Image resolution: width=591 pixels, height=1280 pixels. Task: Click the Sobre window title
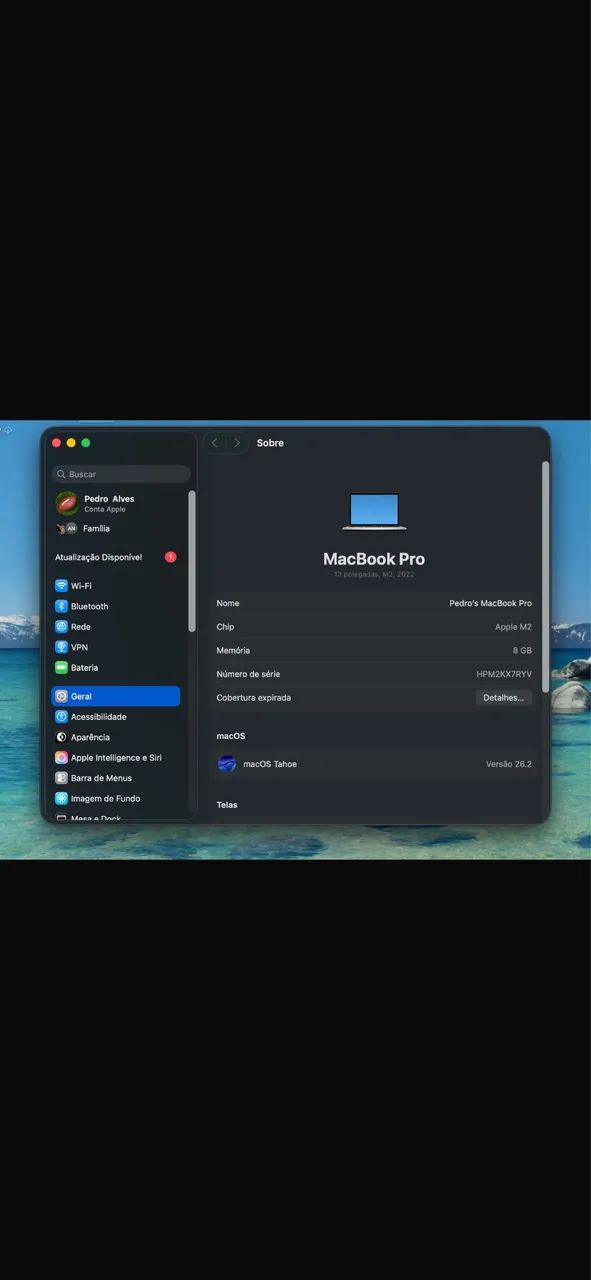(270, 443)
